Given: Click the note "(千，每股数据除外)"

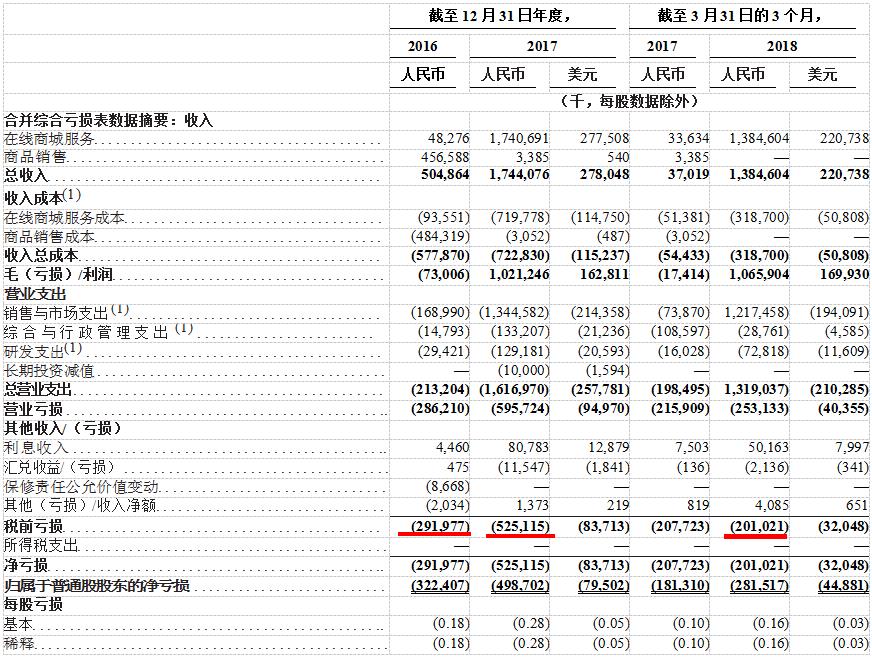Looking at the screenshot, I should coord(628,101).
